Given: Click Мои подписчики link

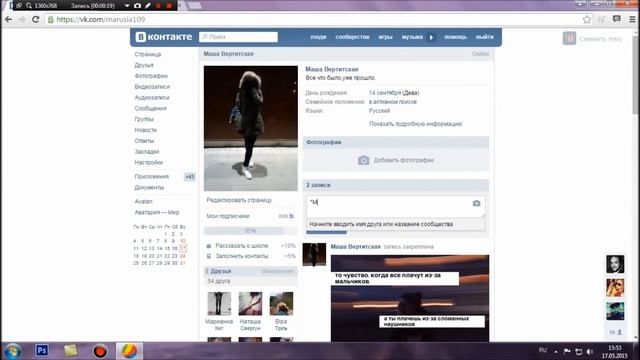Looking at the screenshot, I should click(x=228, y=216).
